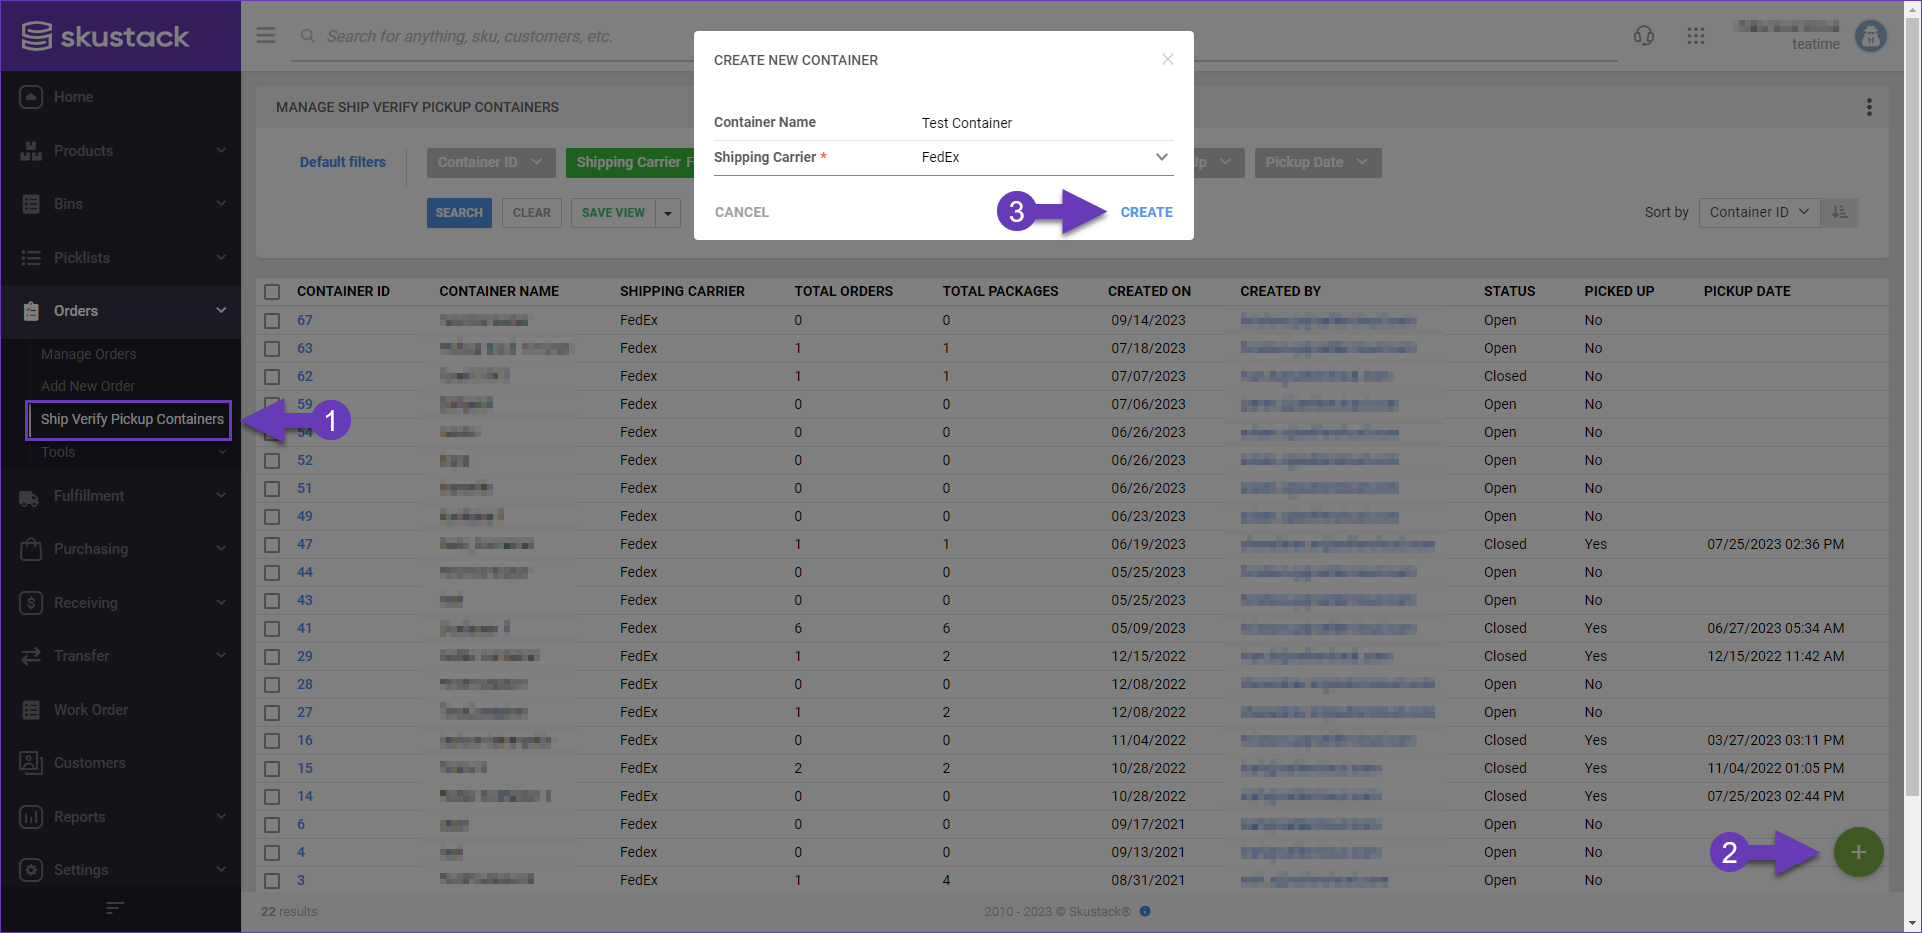Open the Fulfillment menu

pos(120,496)
